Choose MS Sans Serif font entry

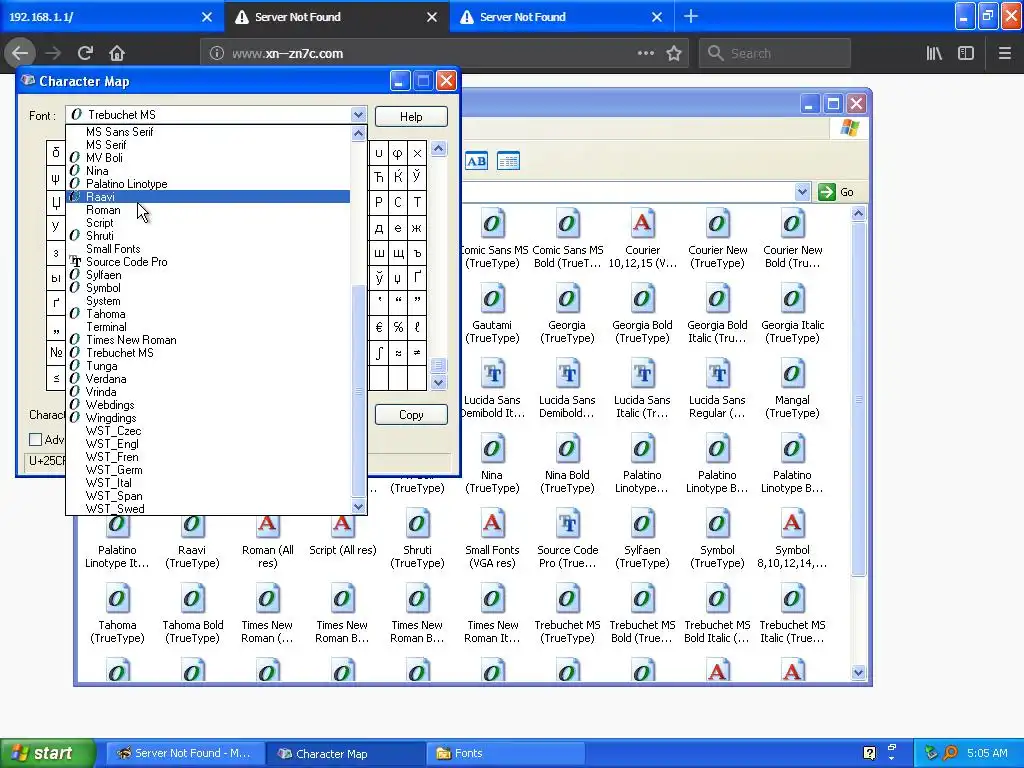[208, 132]
